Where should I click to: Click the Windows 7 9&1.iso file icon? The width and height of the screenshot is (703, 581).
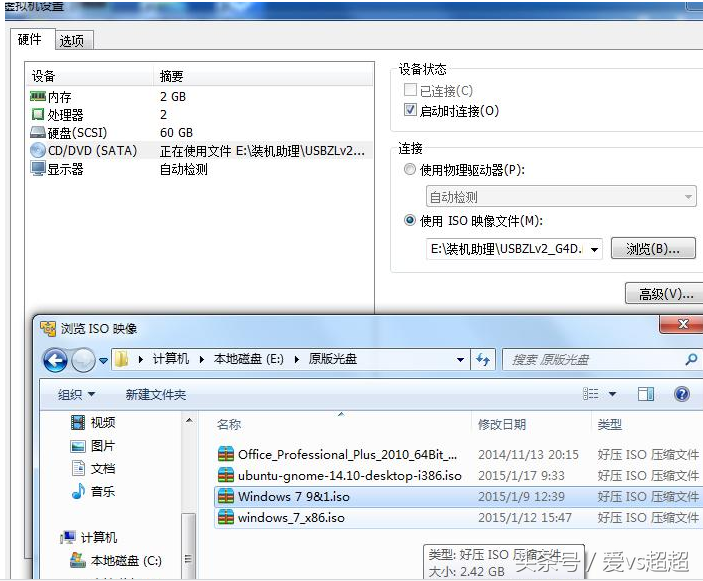[x=226, y=496]
